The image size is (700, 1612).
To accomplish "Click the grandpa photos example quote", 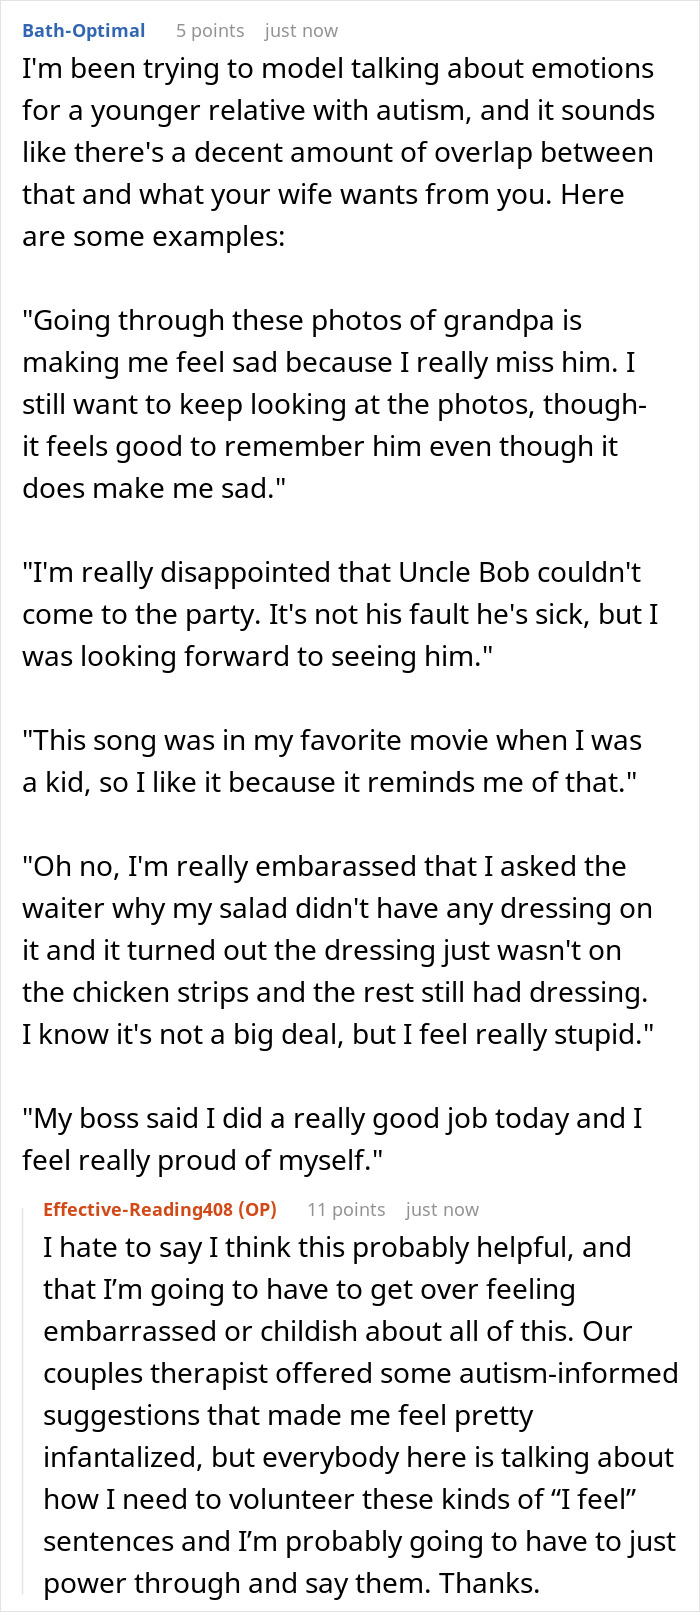I will click(x=334, y=404).
